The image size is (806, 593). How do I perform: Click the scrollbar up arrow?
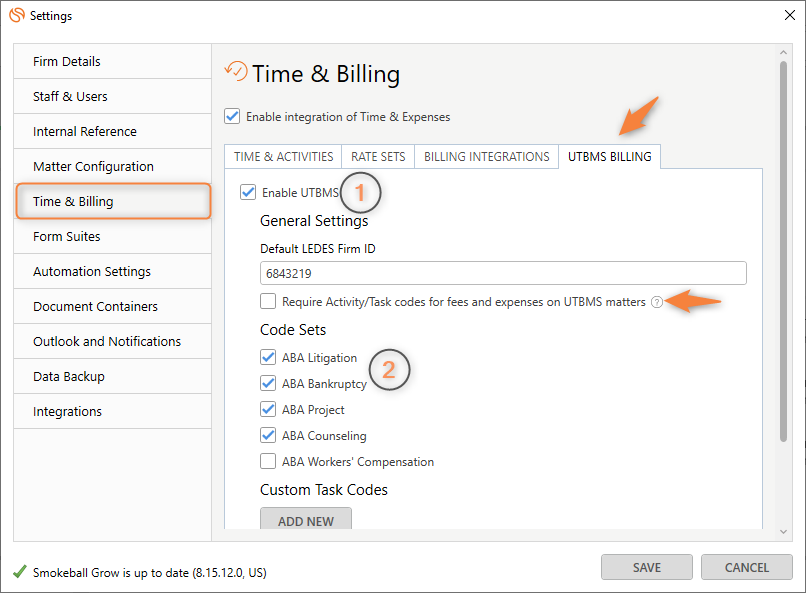point(783,52)
